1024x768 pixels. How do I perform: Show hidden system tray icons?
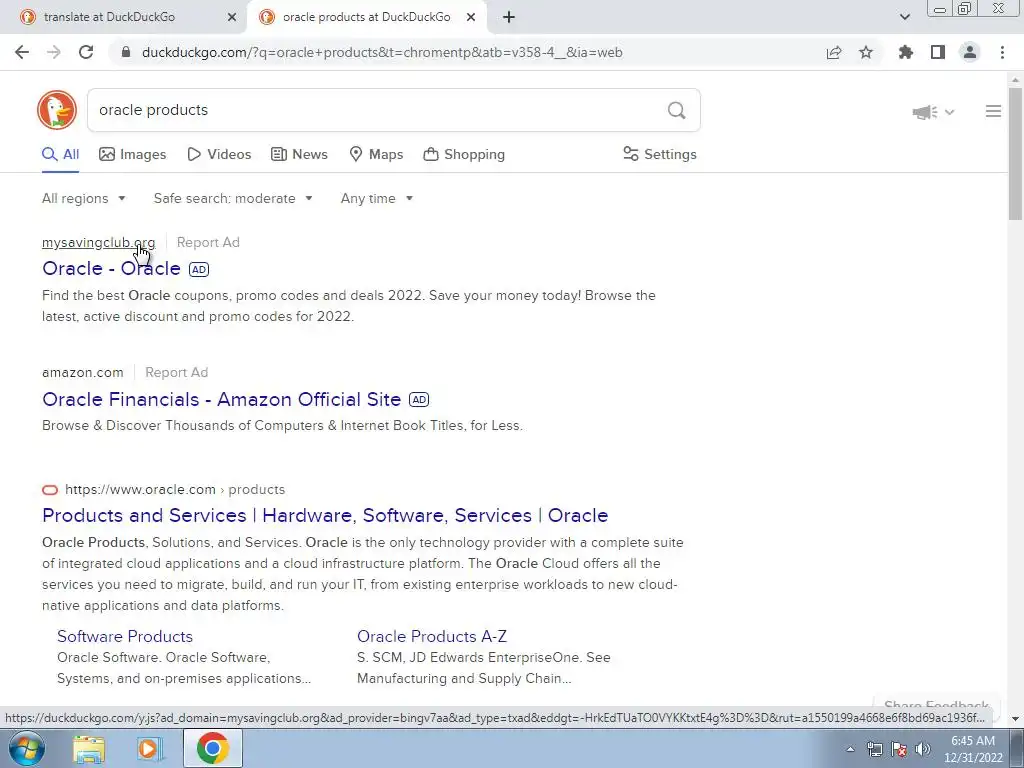pos(850,749)
